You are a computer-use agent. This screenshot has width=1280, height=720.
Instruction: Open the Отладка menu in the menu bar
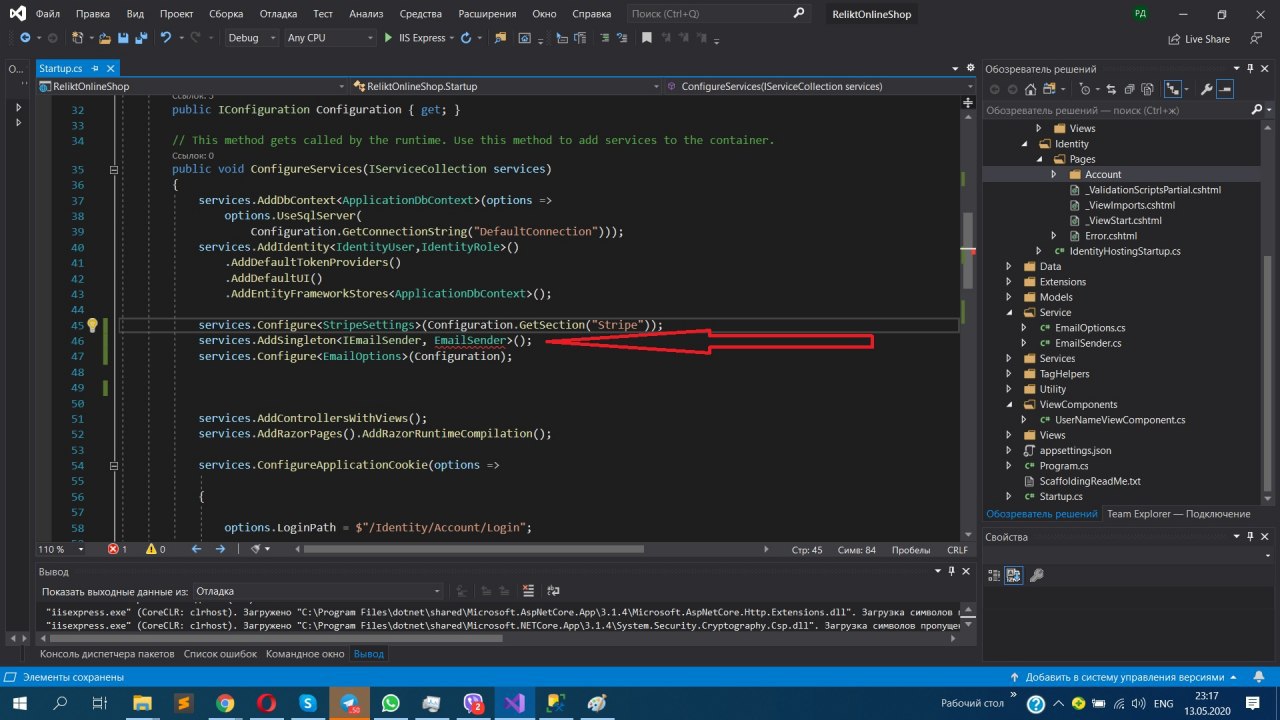pos(278,15)
